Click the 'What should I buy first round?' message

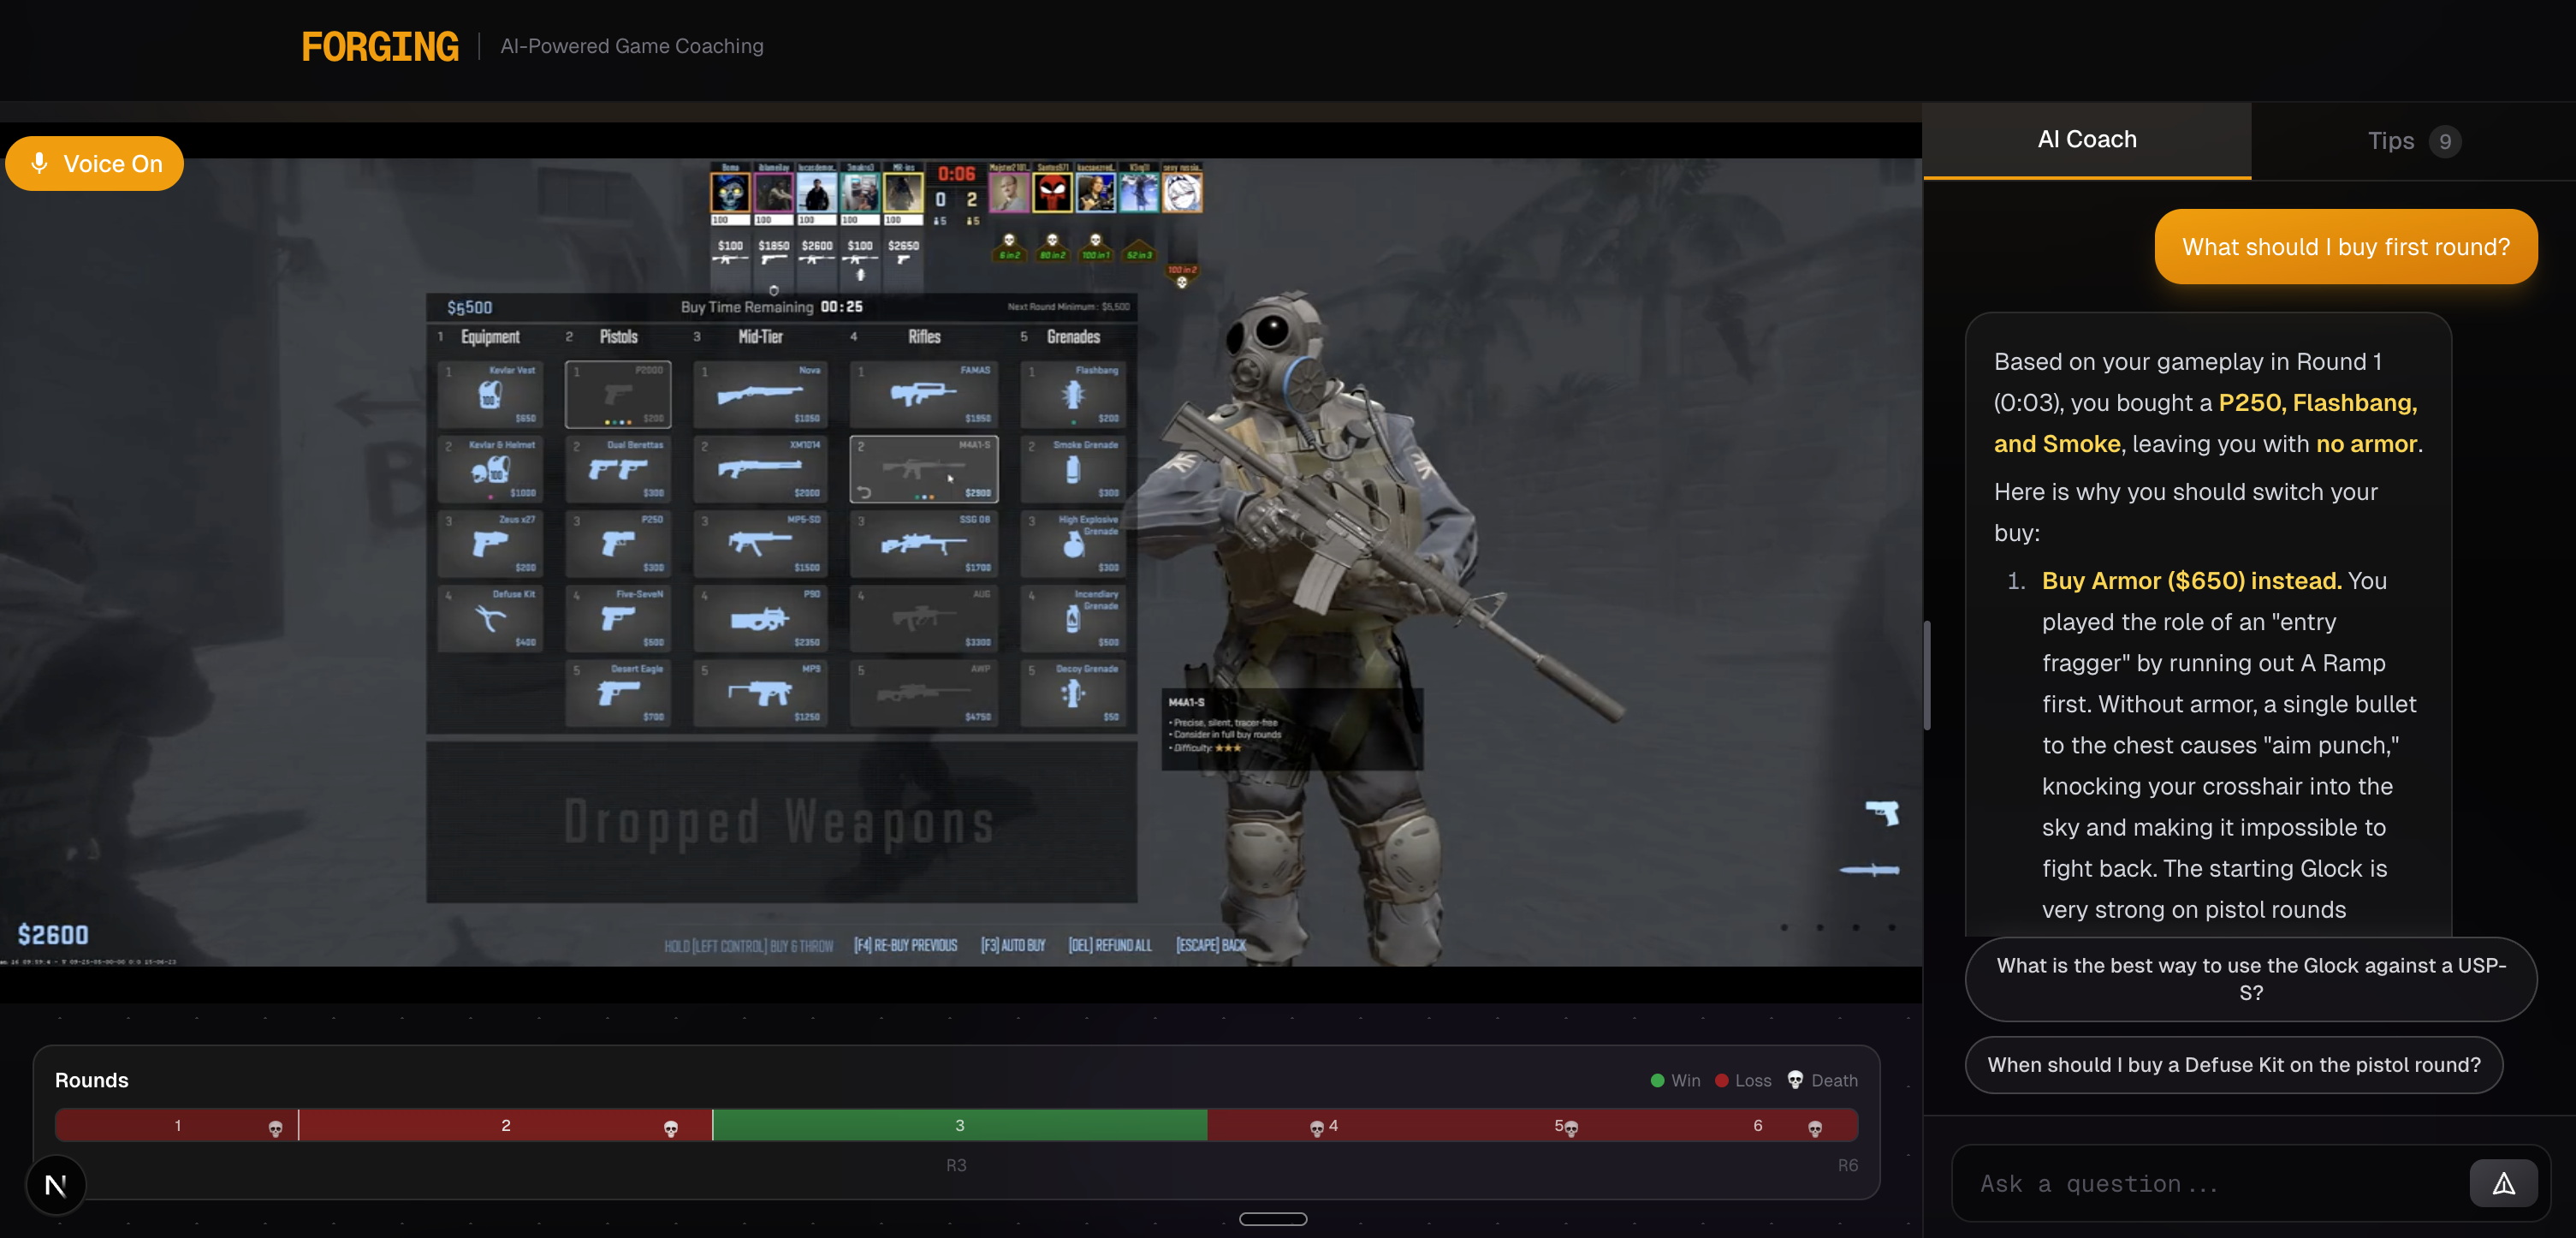pyautogui.click(x=2345, y=247)
